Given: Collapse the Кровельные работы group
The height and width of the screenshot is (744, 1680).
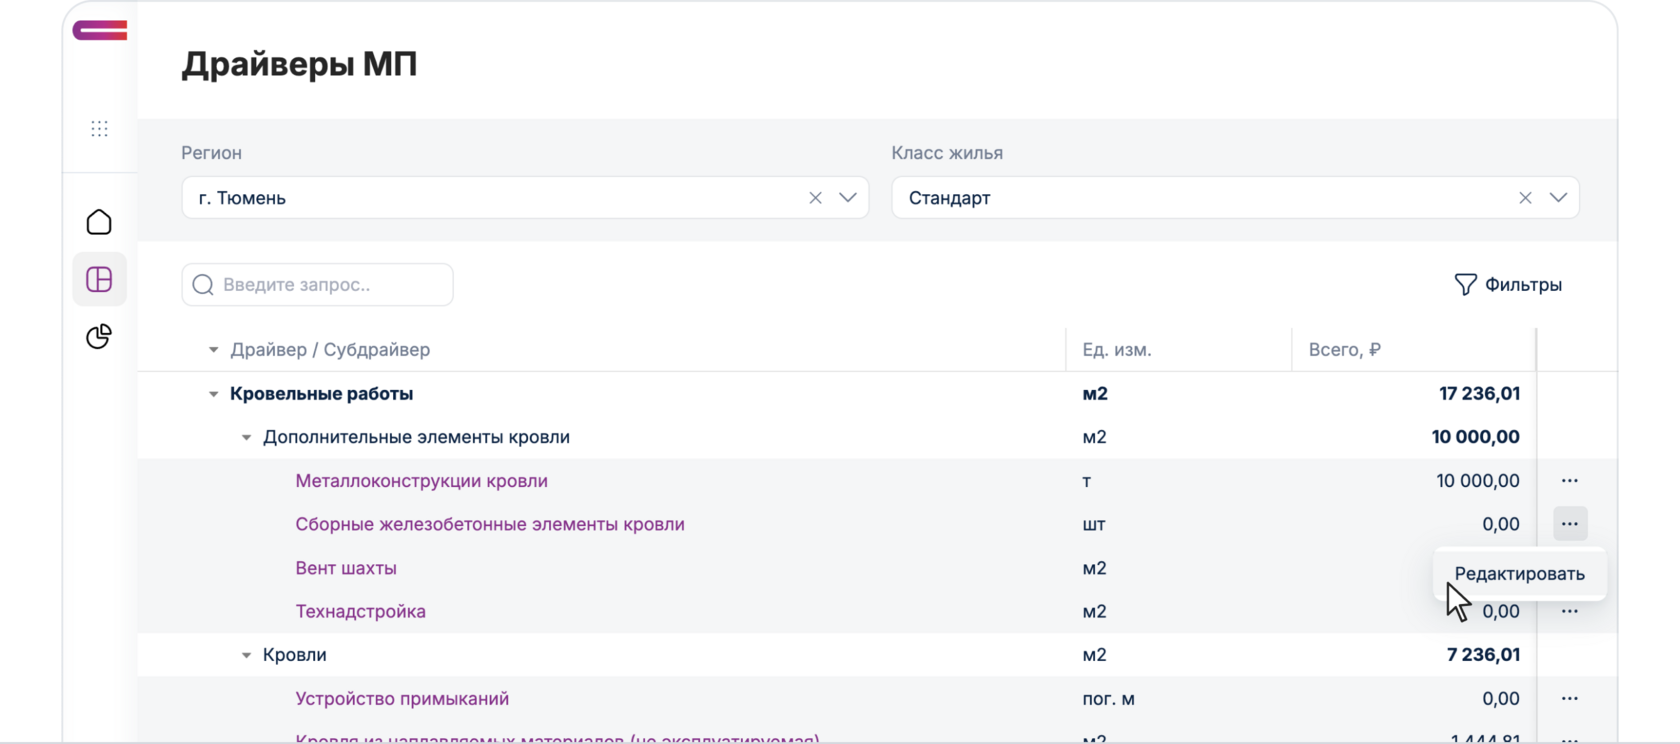Looking at the screenshot, I should pyautogui.click(x=213, y=394).
